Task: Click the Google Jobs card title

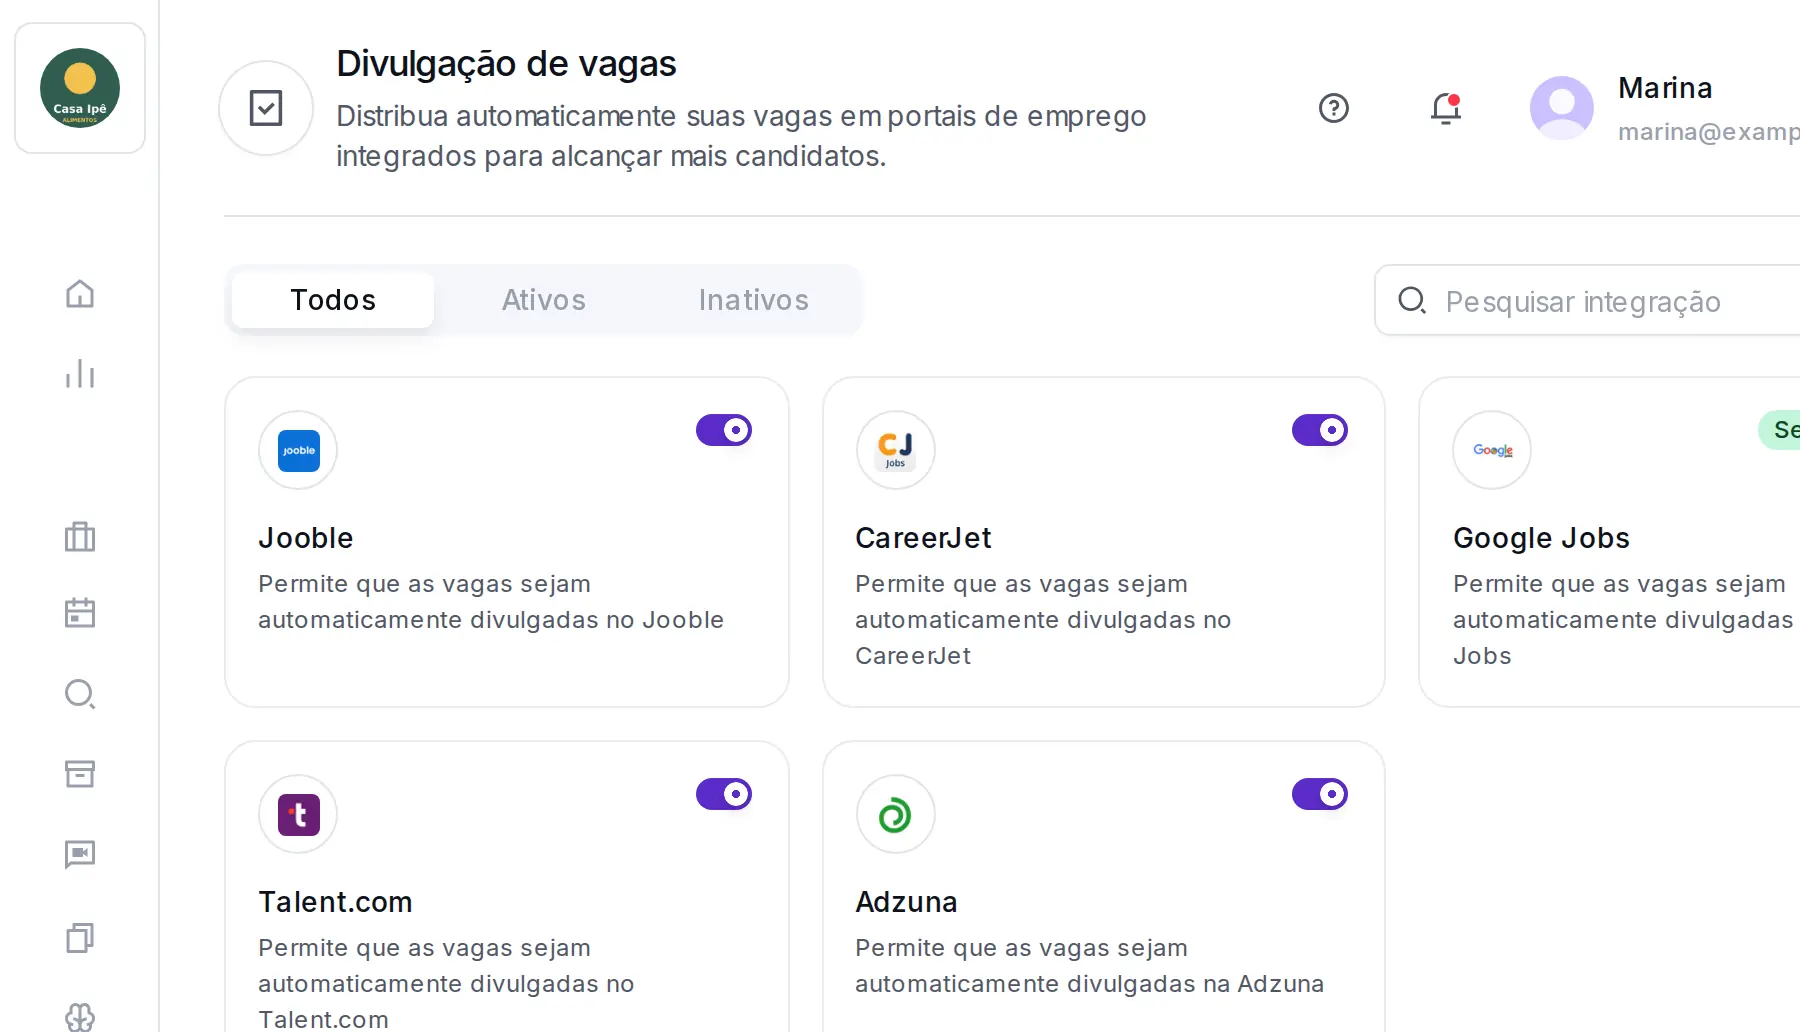Action: pyautogui.click(x=1541, y=538)
